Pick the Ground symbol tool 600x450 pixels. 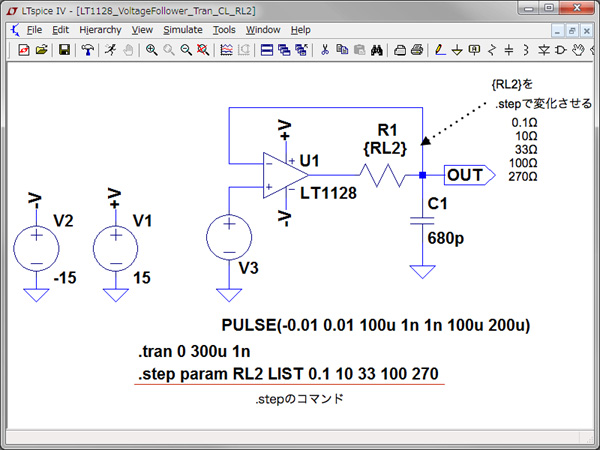coord(457,49)
